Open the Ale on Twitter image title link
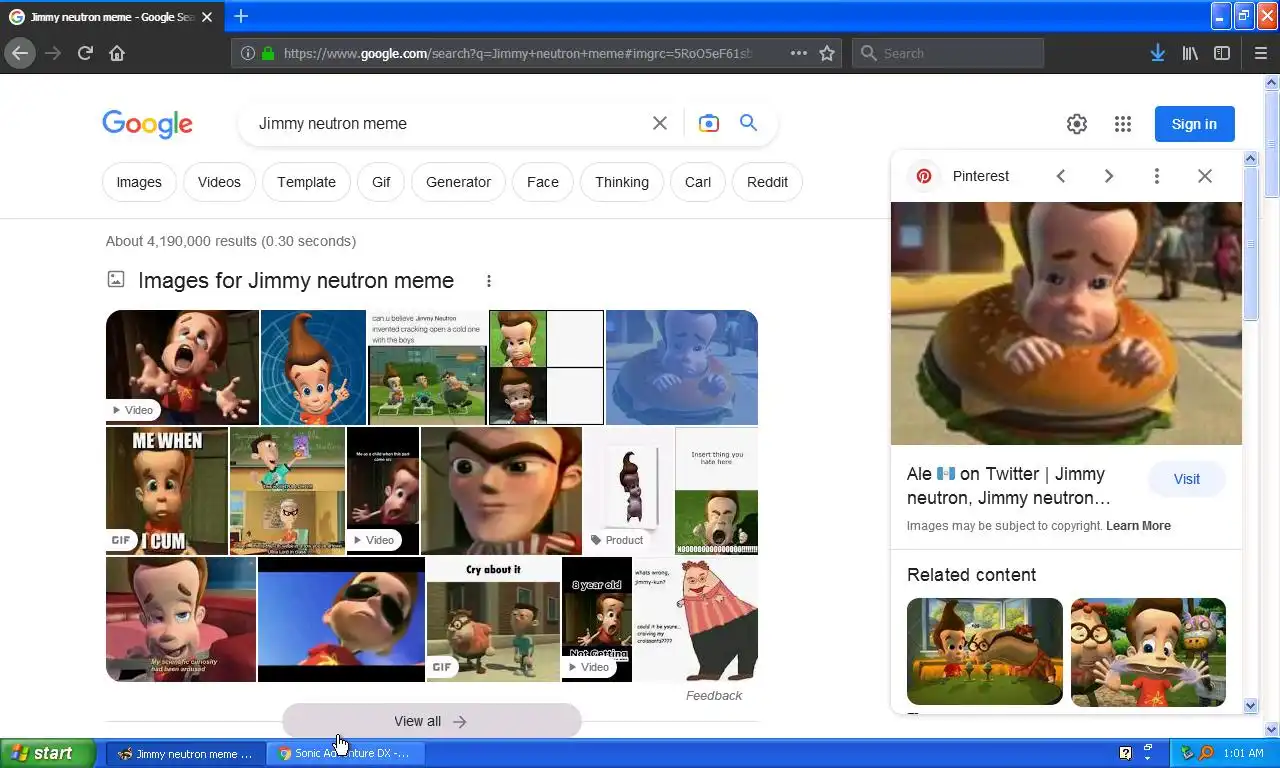 [1008, 486]
